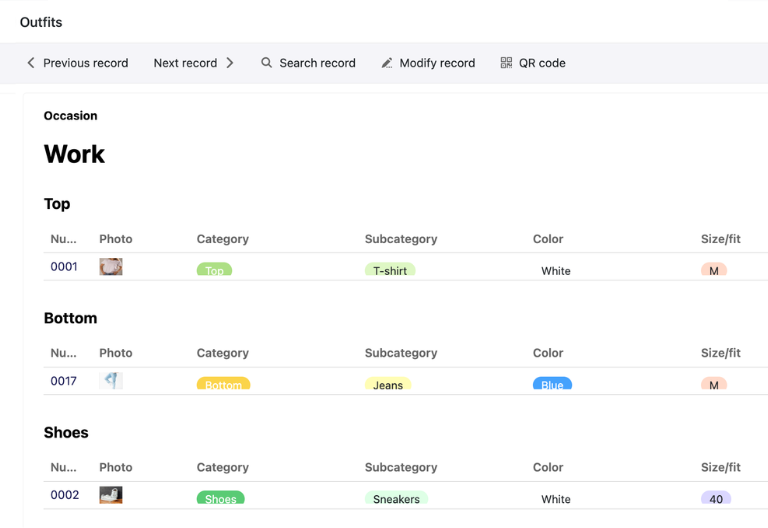Click the size 40 tag for shoes

pyautogui.click(x=716, y=498)
